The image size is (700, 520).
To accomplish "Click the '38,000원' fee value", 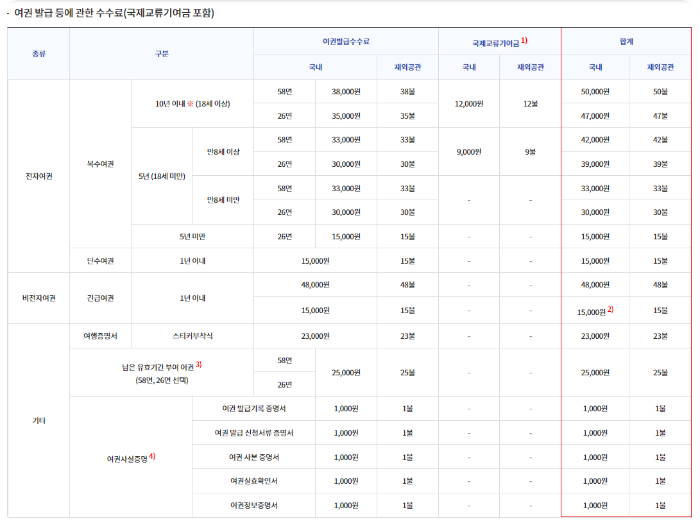I will [346, 92].
